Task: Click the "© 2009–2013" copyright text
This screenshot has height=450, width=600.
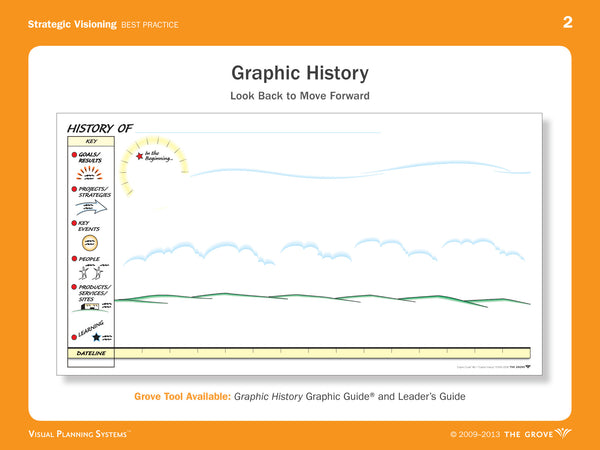Action: [475, 434]
